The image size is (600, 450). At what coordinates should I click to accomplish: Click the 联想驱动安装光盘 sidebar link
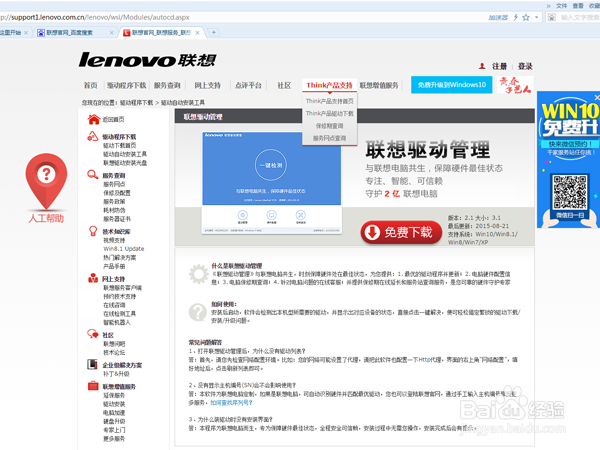[125, 163]
